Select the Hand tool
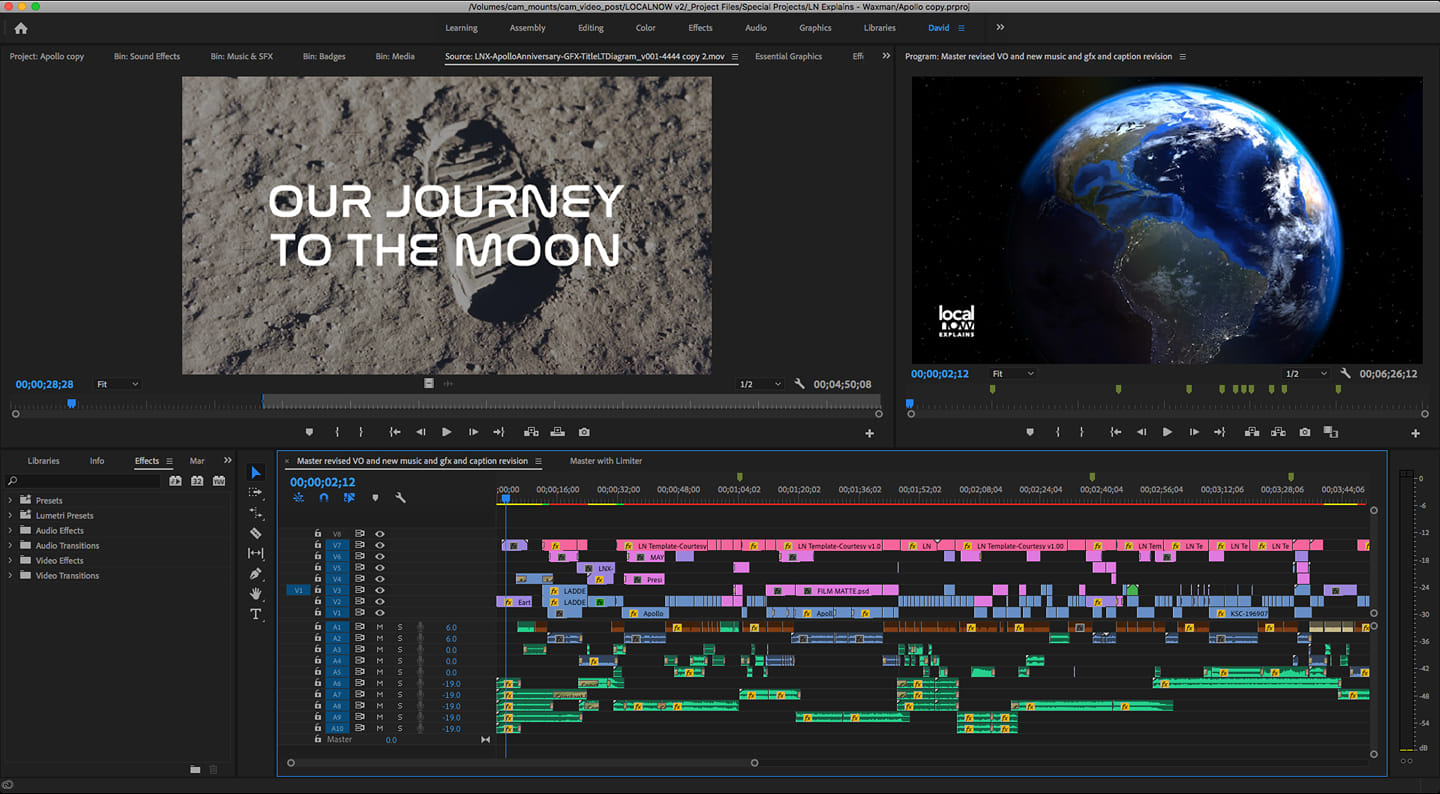 pyautogui.click(x=256, y=594)
